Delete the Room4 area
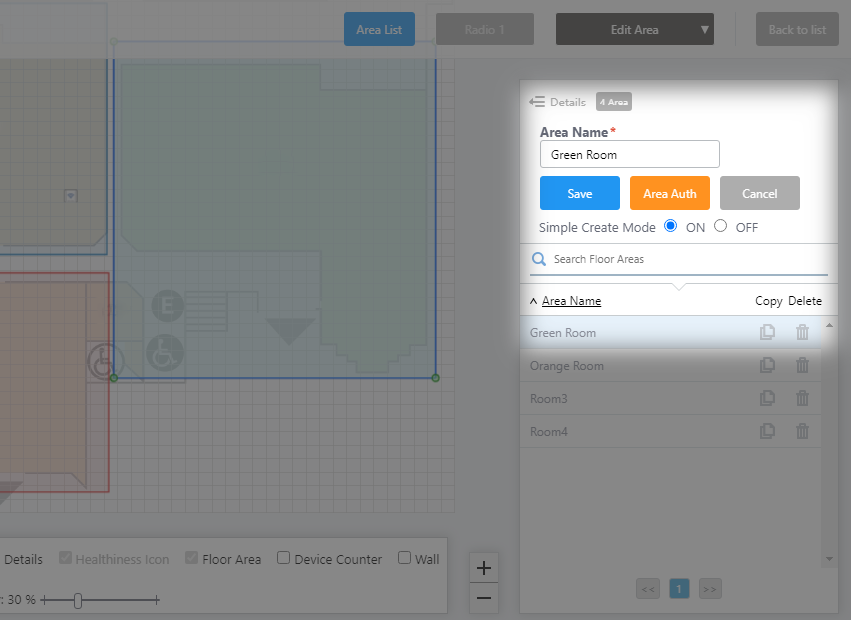 (x=802, y=432)
